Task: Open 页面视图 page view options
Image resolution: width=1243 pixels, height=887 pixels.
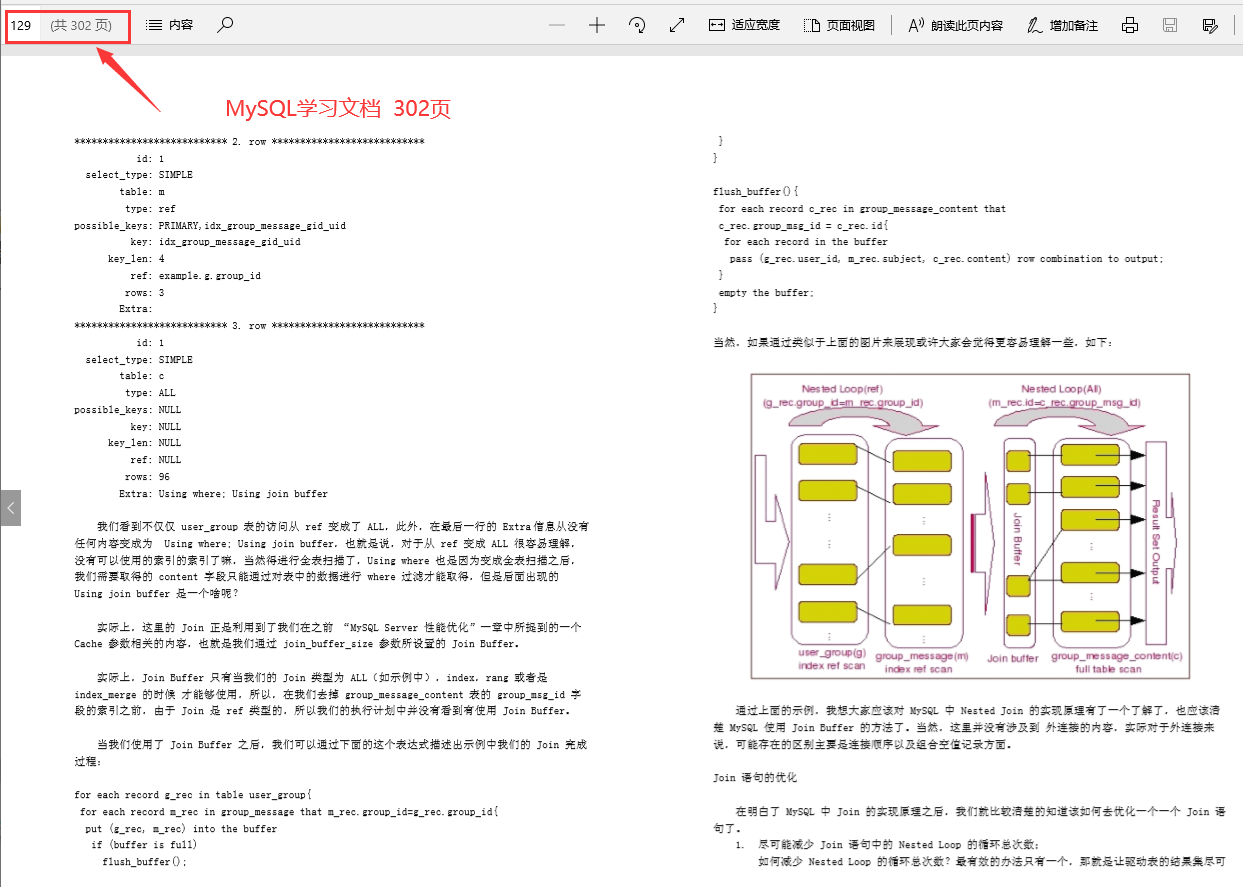Action: point(839,26)
